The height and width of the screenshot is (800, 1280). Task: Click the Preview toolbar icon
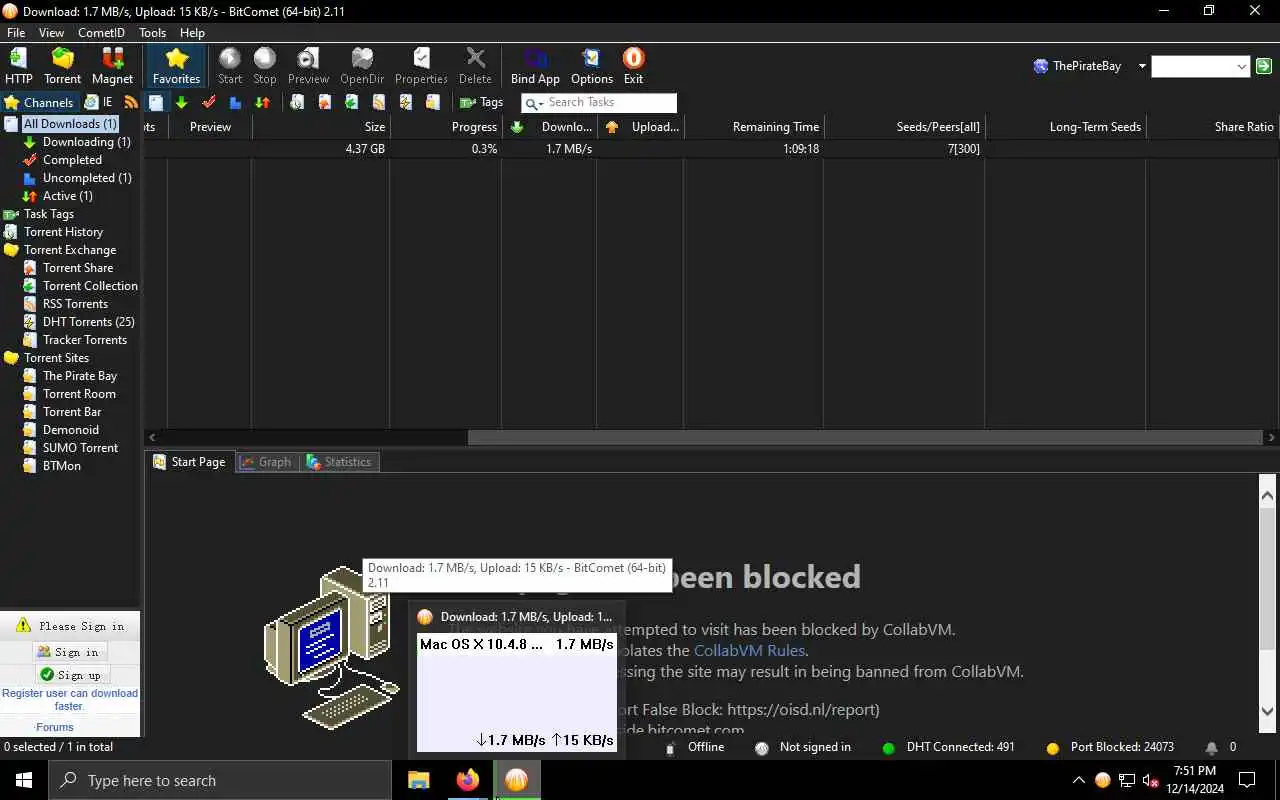[x=308, y=66]
